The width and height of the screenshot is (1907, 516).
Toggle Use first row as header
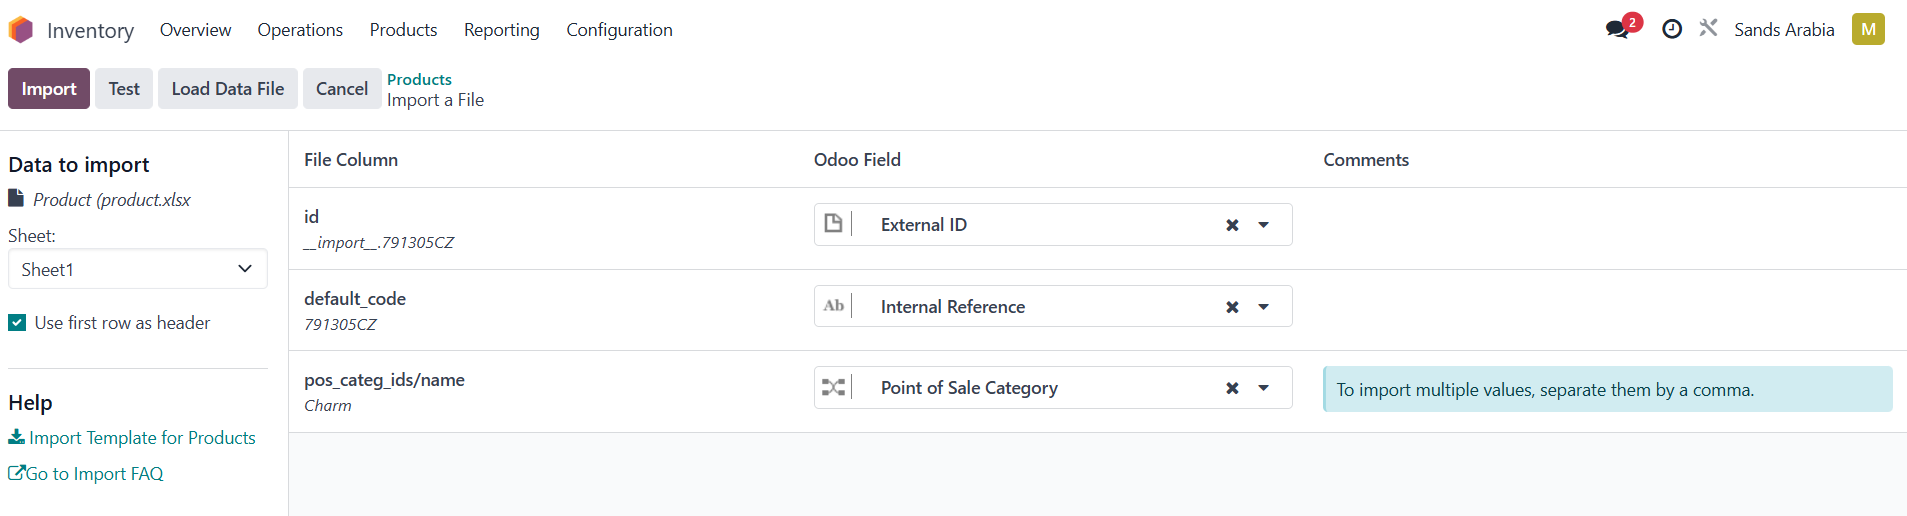[17, 322]
